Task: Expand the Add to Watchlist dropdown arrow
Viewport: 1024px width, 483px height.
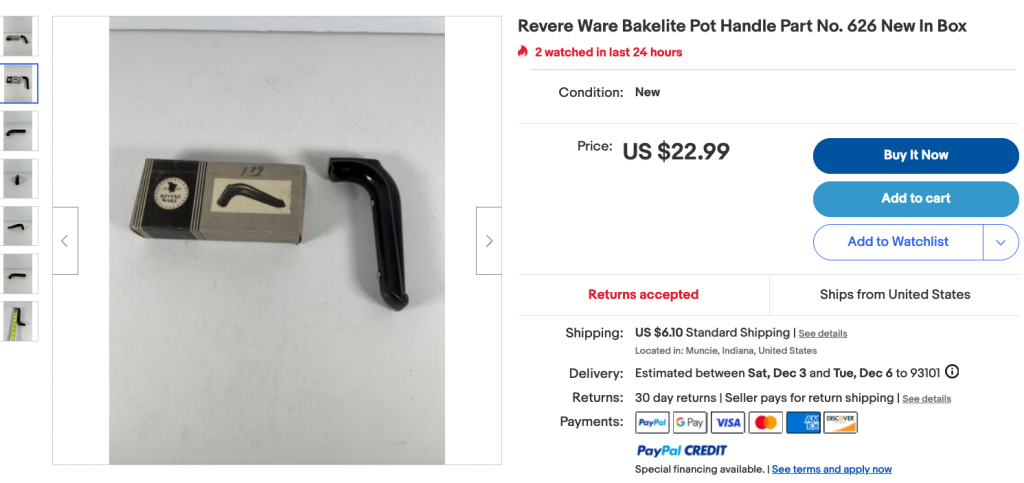Action: [x=1000, y=242]
